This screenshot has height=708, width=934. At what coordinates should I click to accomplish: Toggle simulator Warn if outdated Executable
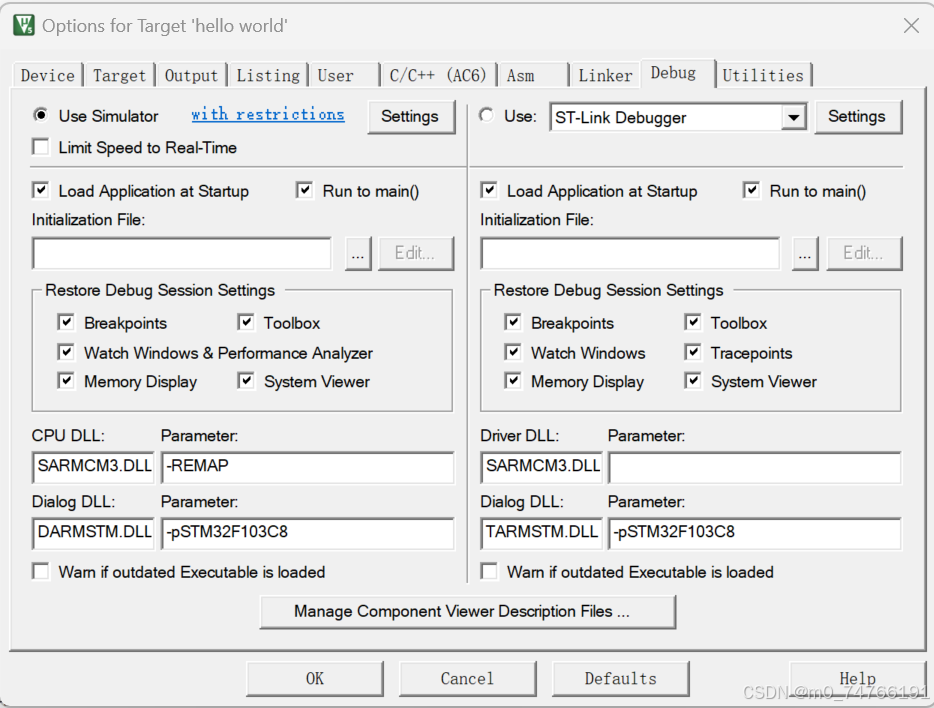41,572
